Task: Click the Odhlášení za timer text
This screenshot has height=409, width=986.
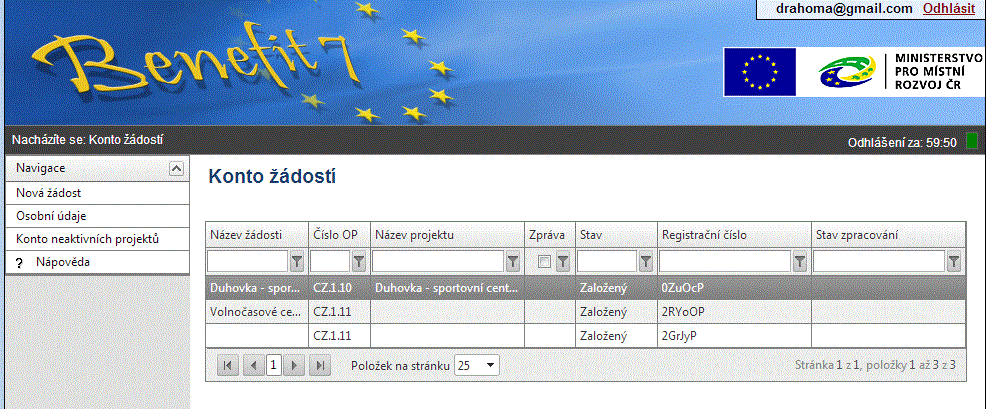Action: [x=902, y=143]
